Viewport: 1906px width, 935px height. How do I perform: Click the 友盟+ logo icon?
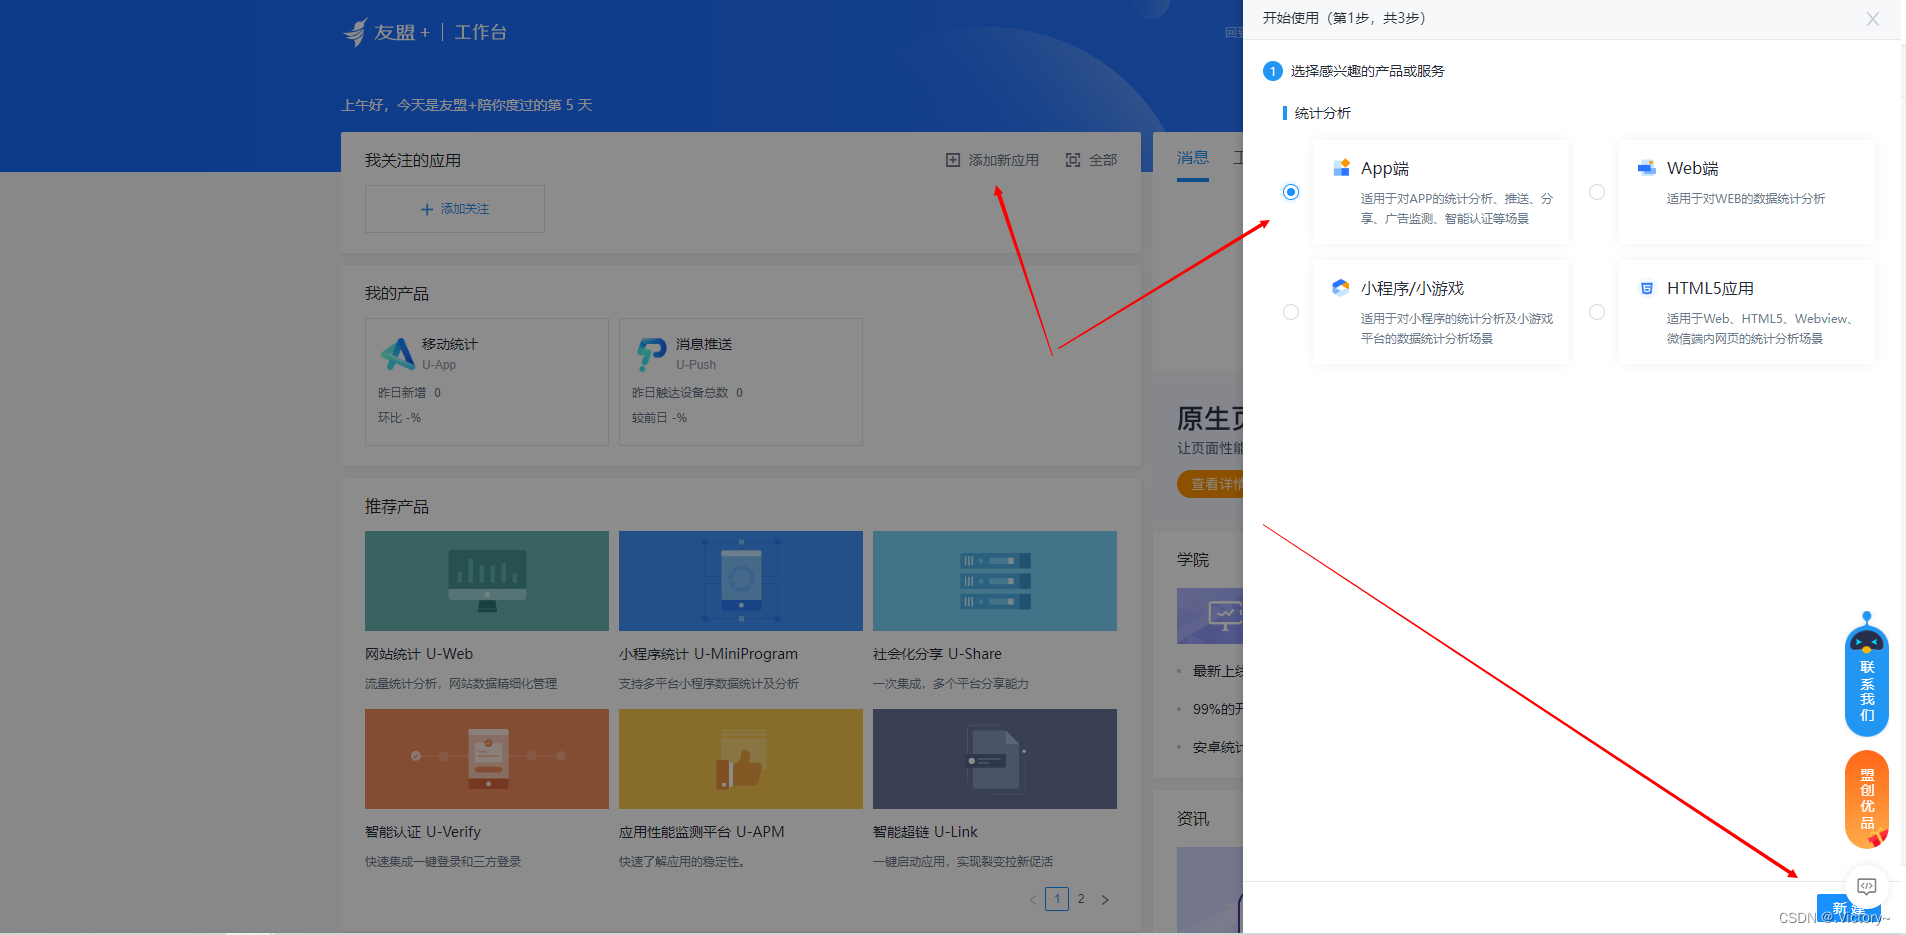[x=355, y=32]
